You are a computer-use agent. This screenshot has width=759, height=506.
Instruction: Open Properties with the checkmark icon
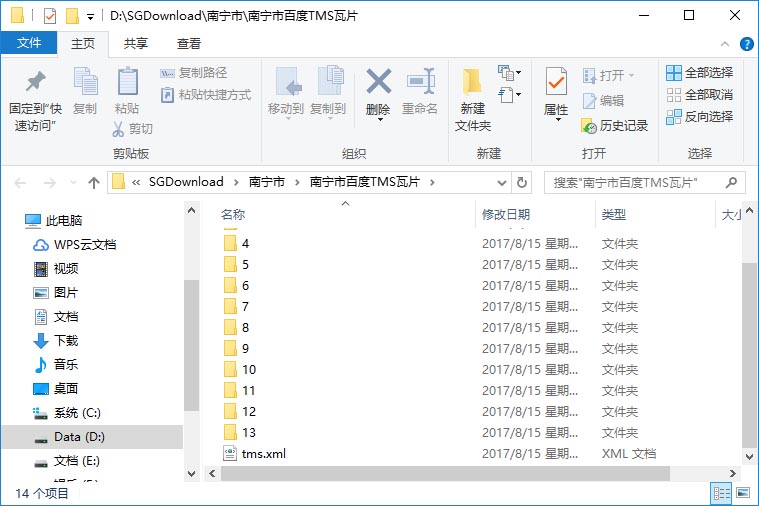pyautogui.click(x=556, y=81)
